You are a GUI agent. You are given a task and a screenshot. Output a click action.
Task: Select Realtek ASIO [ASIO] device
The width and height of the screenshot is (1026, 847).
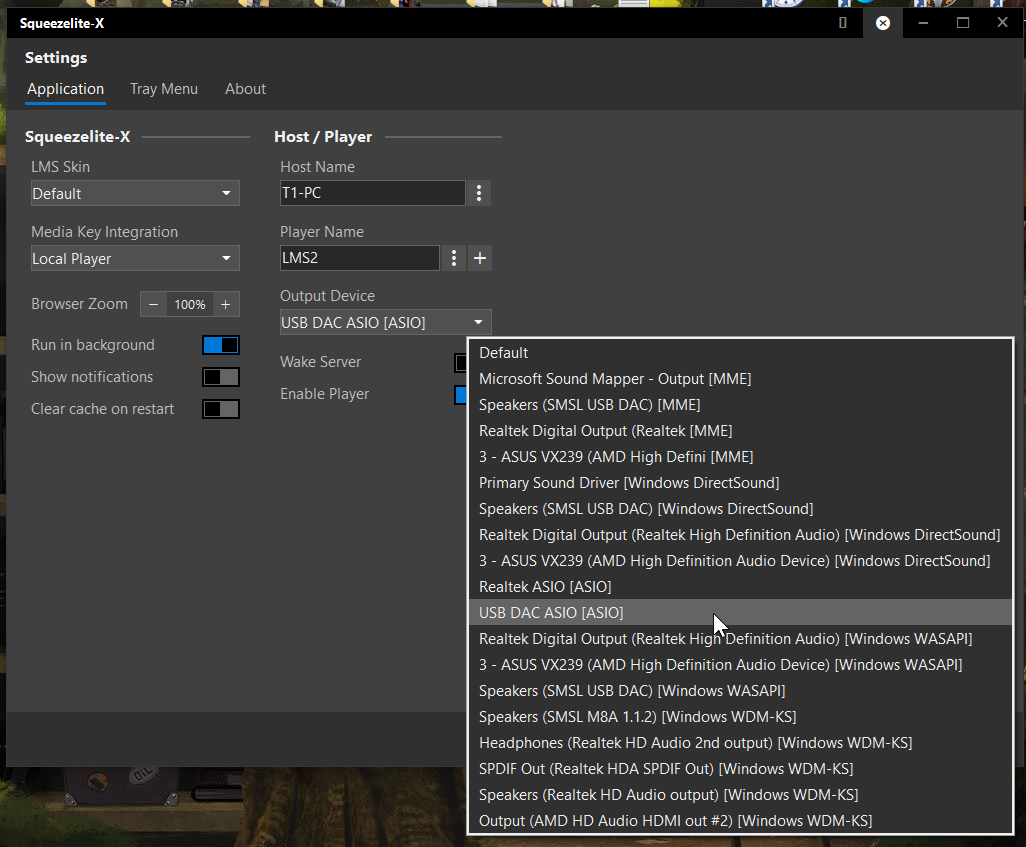point(740,586)
